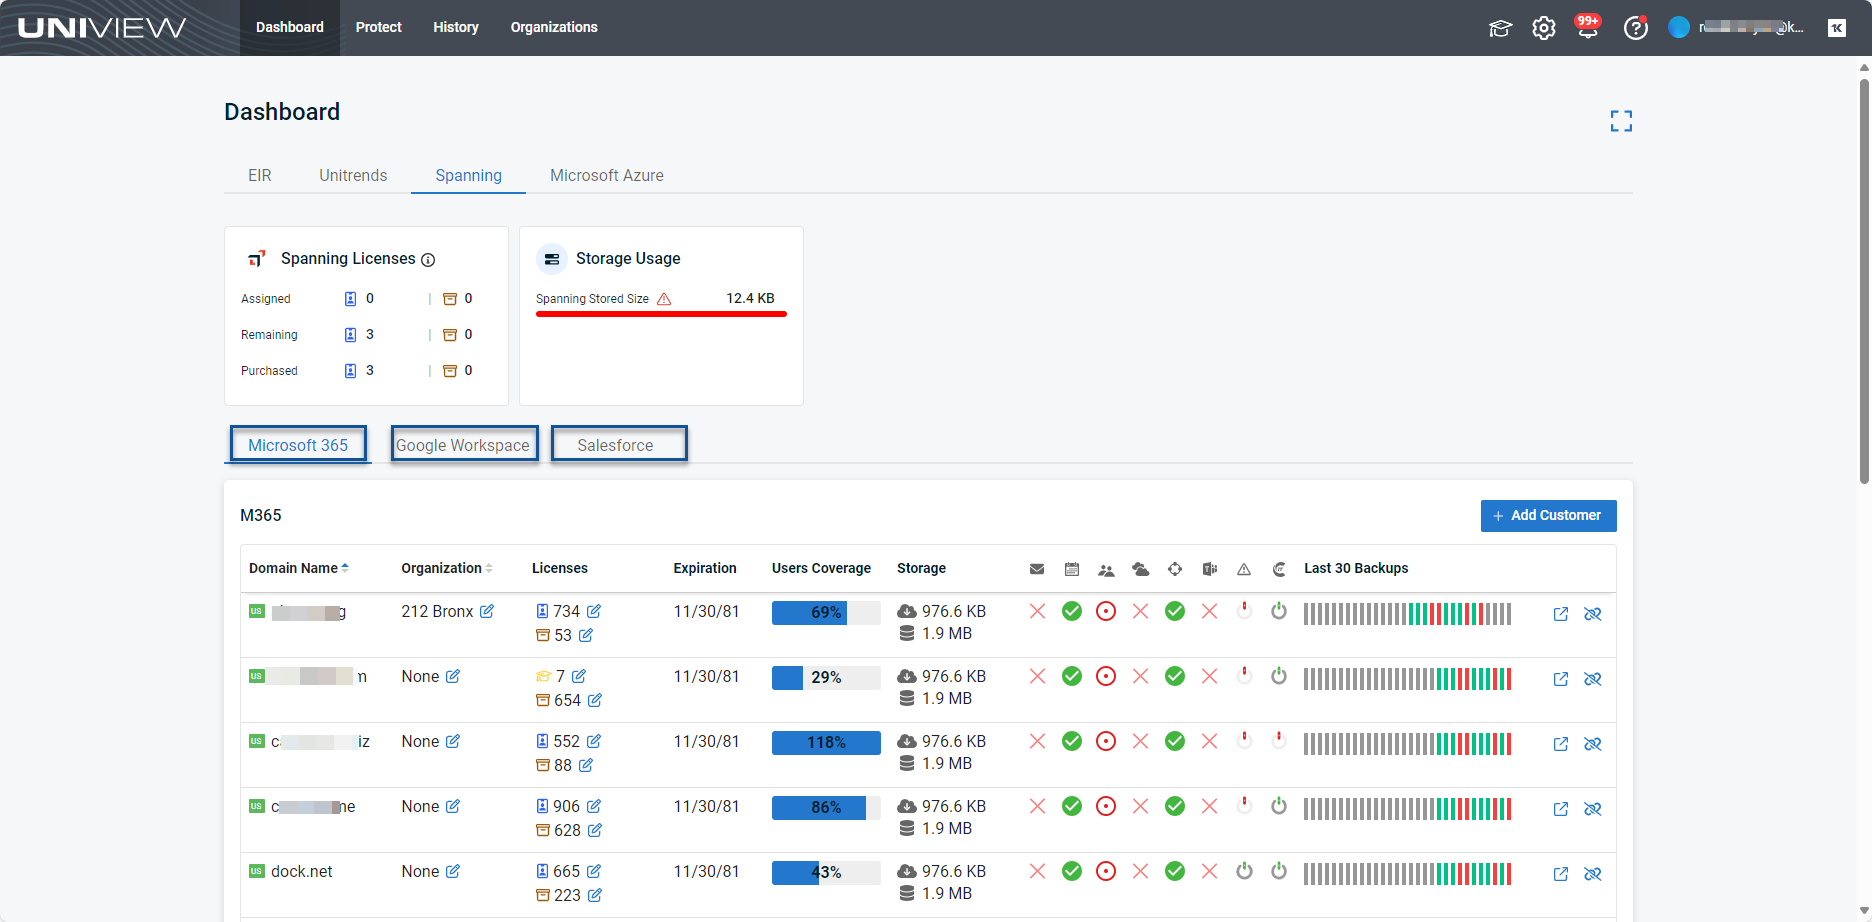The width and height of the screenshot is (1872, 922).
Task: Sort by Organization column
Action: click(x=447, y=568)
